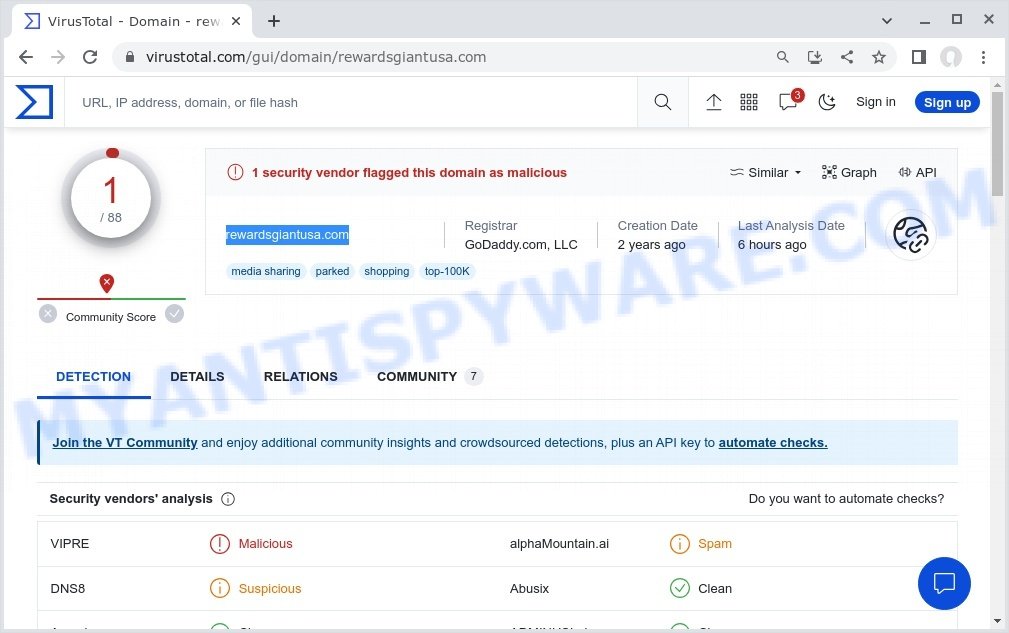Image resolution: width=1009 pixels, height=633 pixels.
Task: Click the automate checks link
Action: [x=773, y=443]
